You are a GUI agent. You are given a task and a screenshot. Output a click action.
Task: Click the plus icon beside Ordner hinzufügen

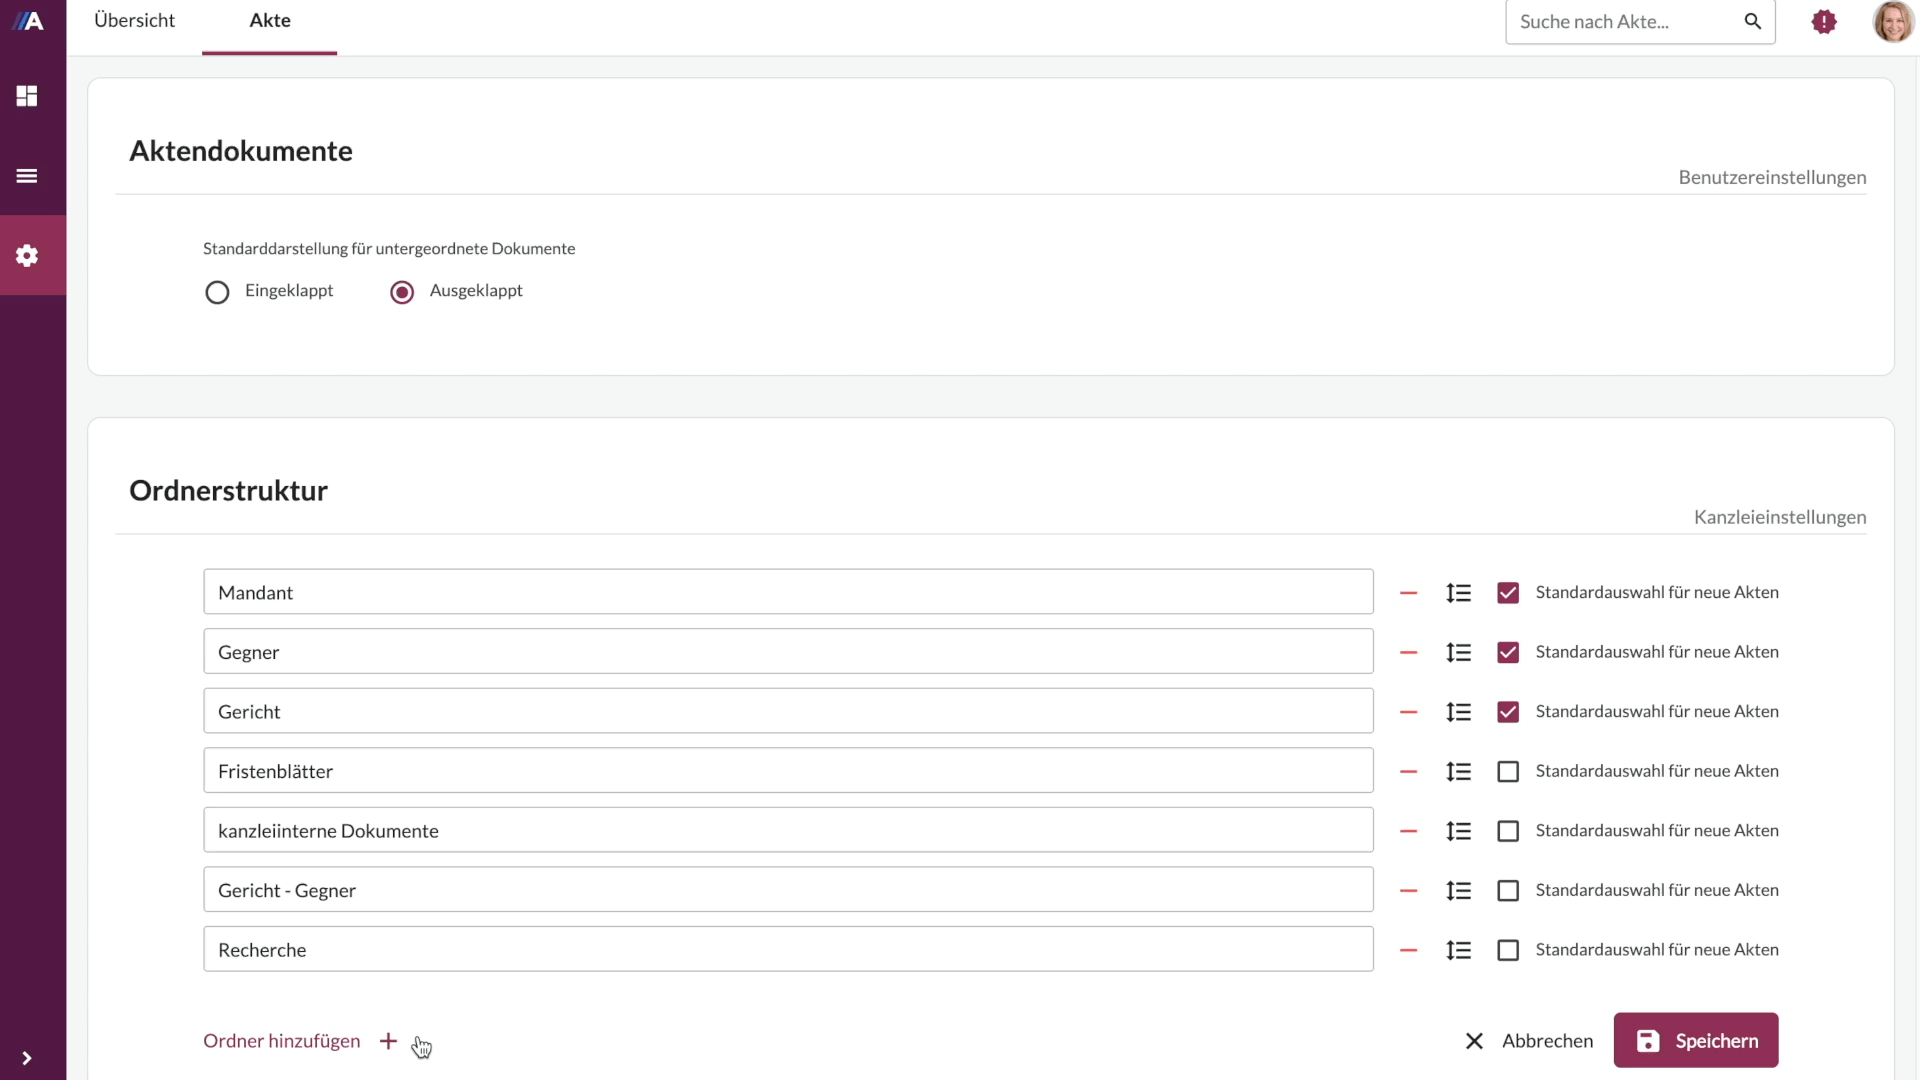click(x=388, y=1041)
